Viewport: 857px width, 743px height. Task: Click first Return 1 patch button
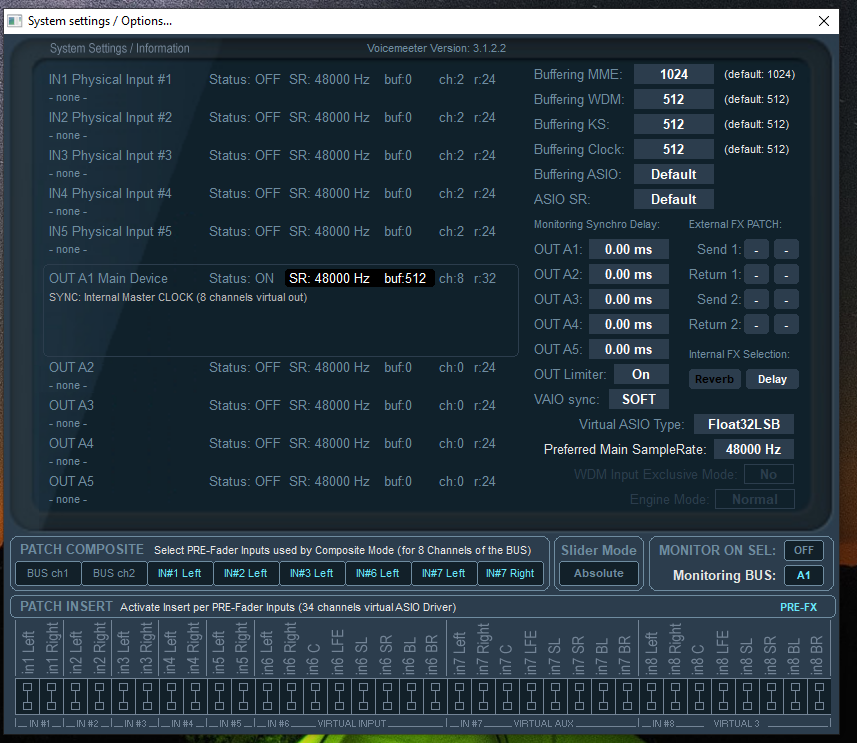point(756,275)
